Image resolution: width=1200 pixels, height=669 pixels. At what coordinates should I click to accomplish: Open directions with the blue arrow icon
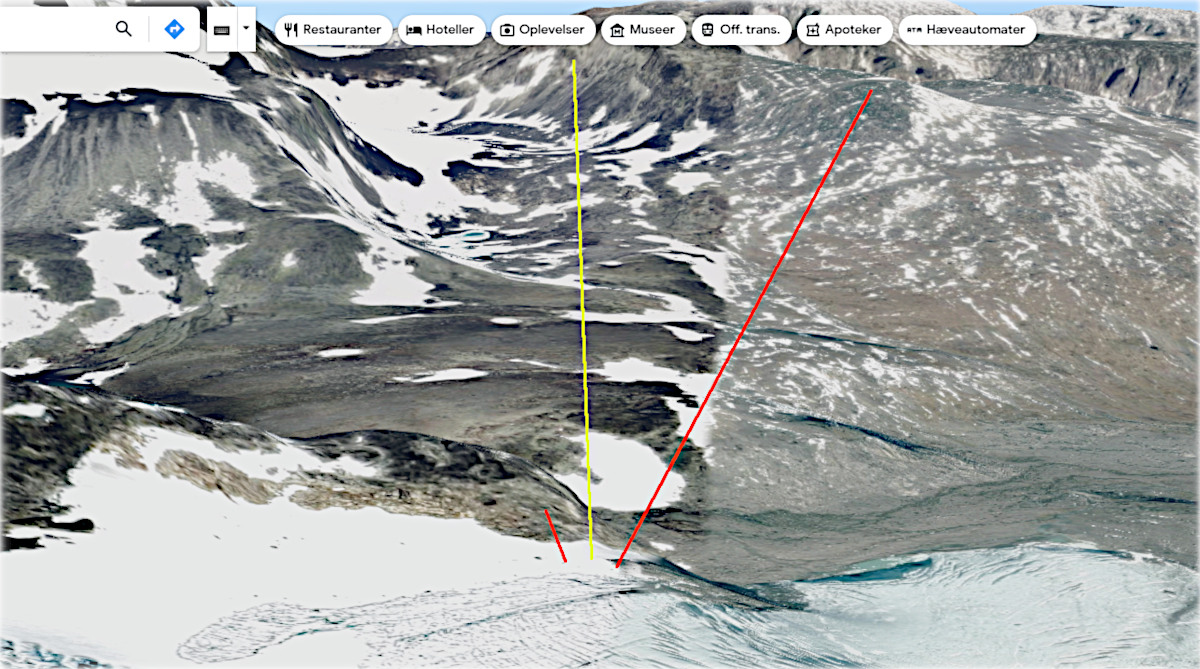click(x=174, y=29)
